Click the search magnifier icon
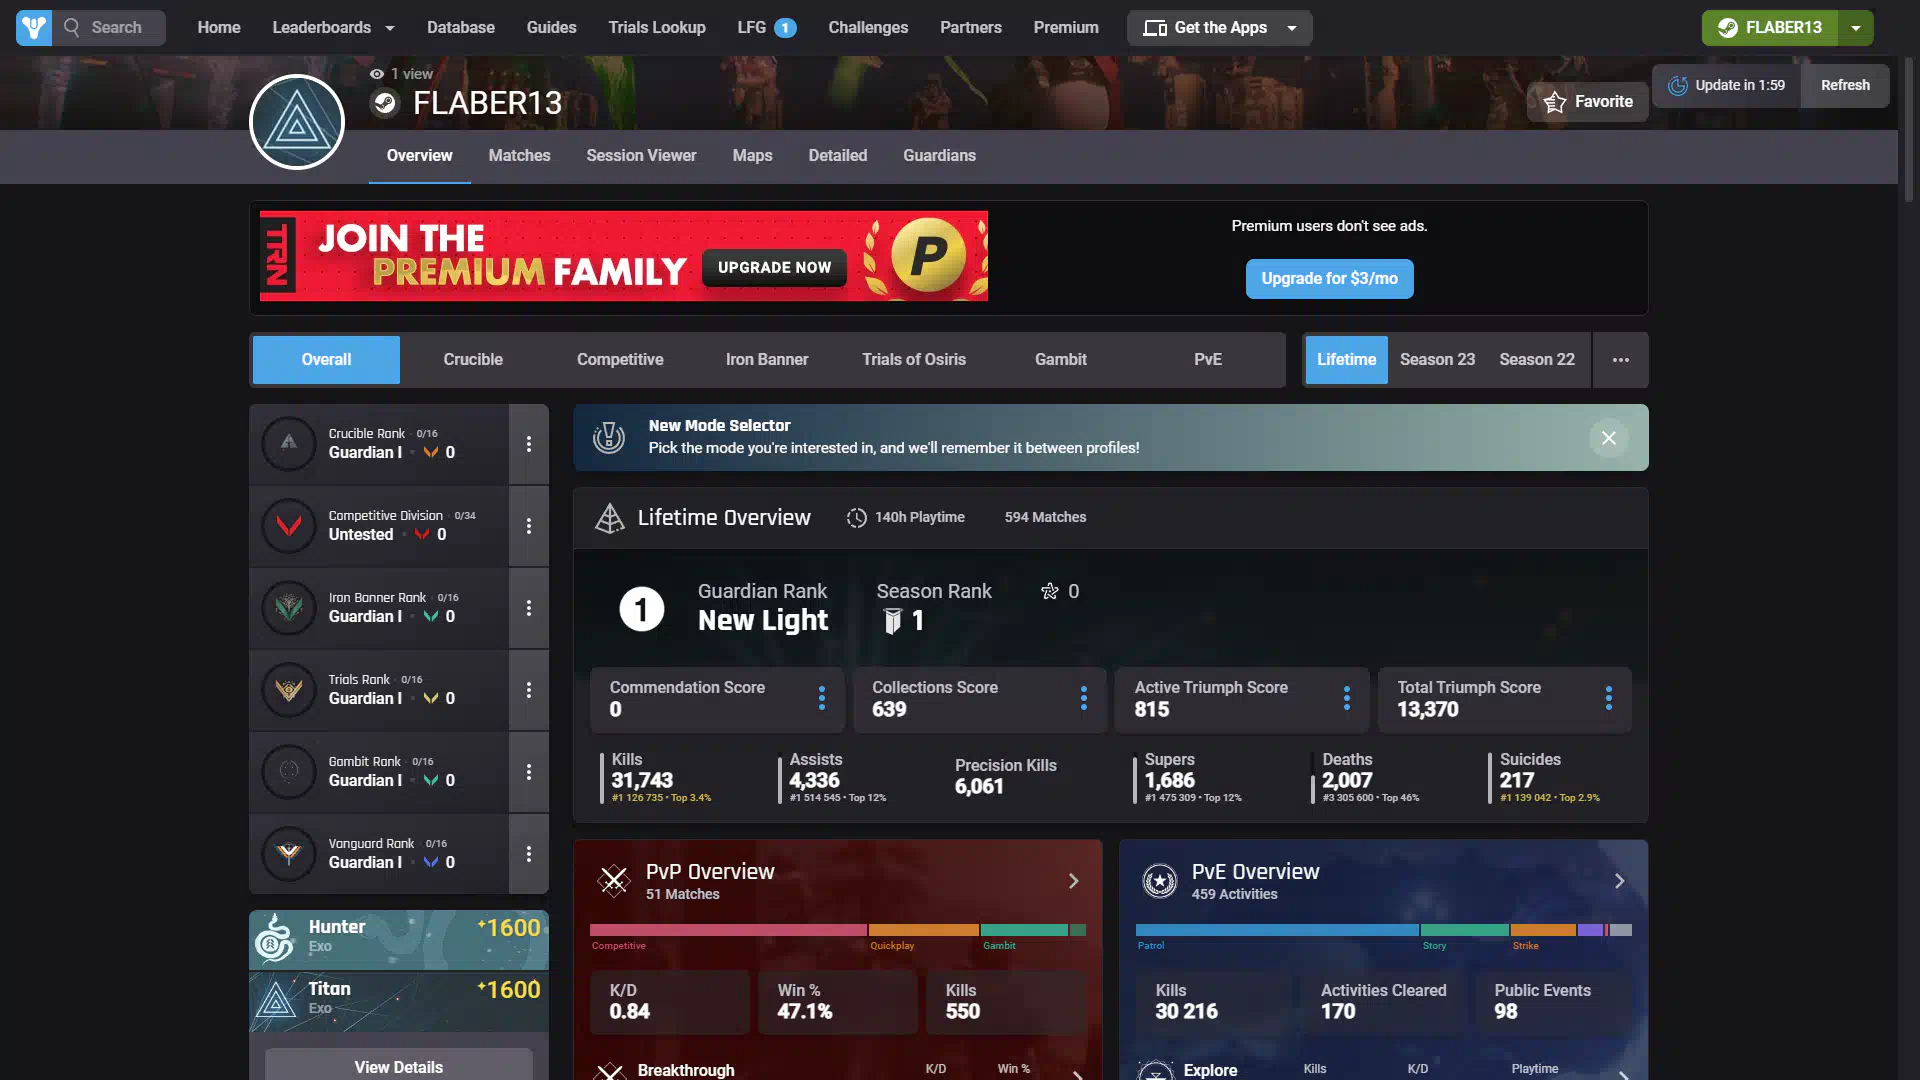 (71, 28)
